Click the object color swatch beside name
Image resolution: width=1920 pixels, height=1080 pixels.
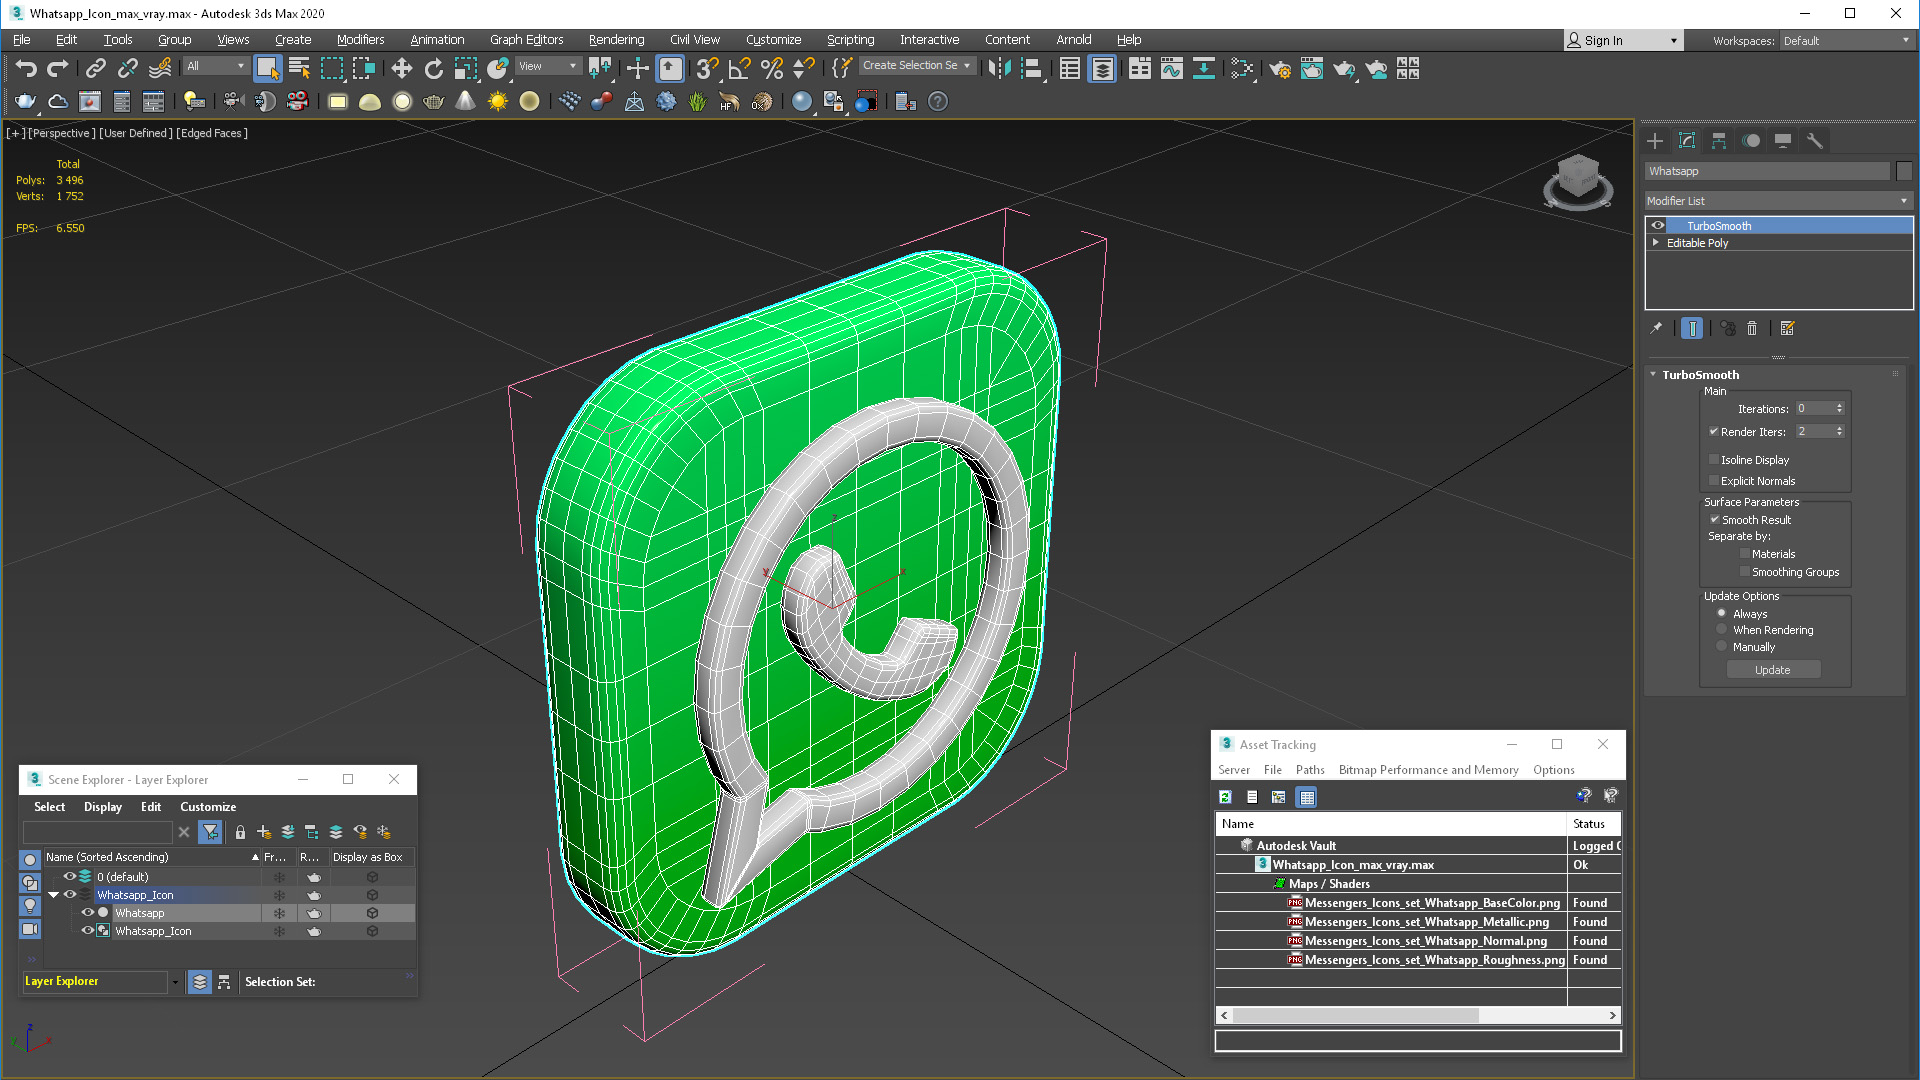click(1904, 171)
